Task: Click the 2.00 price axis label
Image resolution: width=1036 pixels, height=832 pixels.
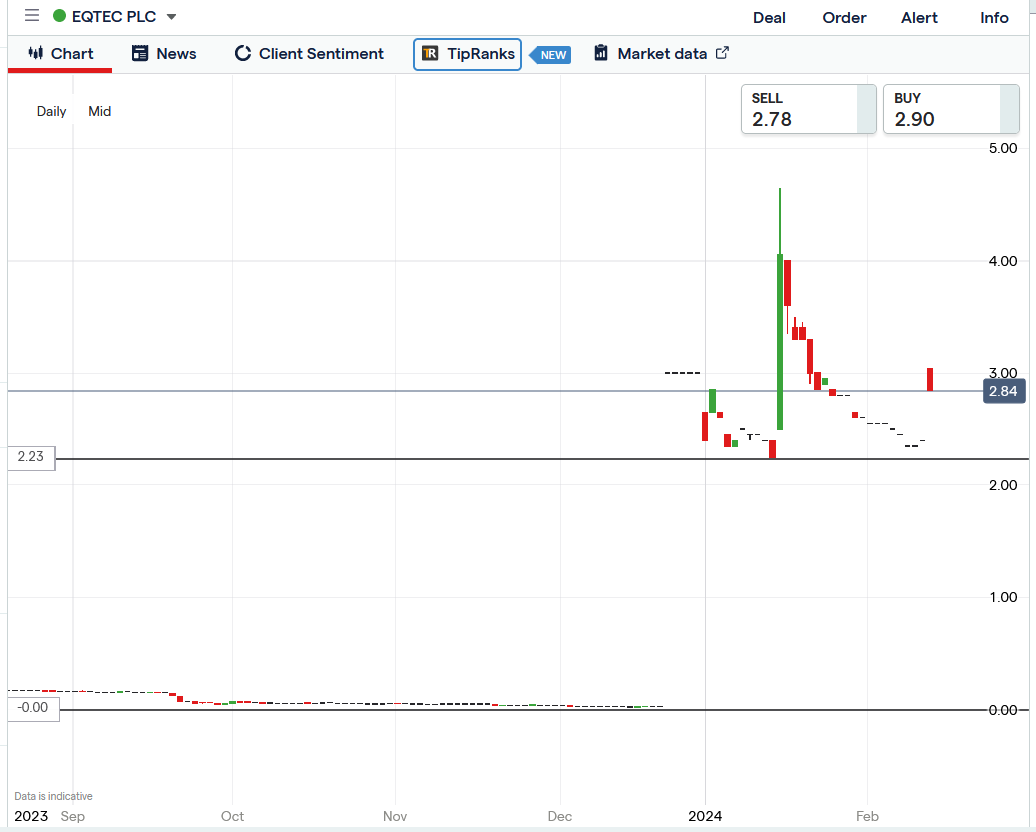Action: 1003,485
